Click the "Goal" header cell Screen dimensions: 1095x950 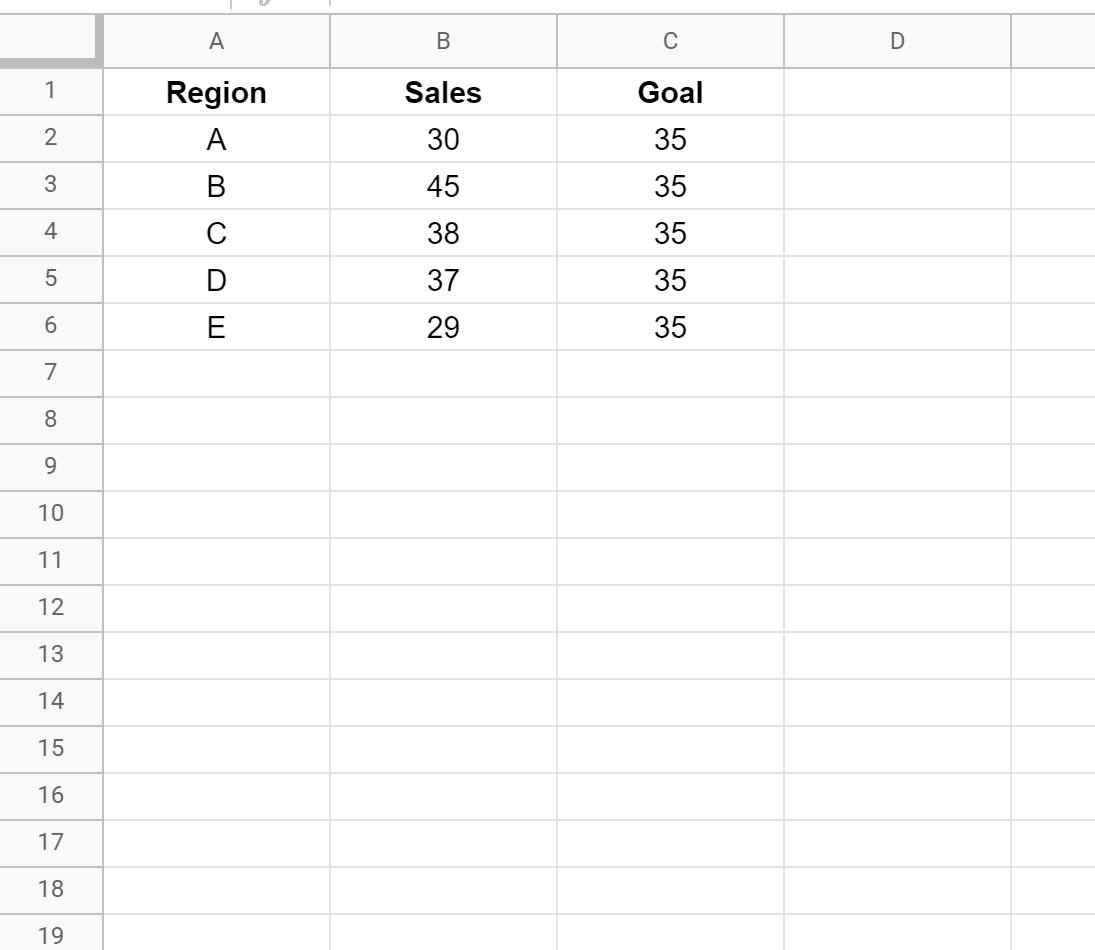click(670, 93)
